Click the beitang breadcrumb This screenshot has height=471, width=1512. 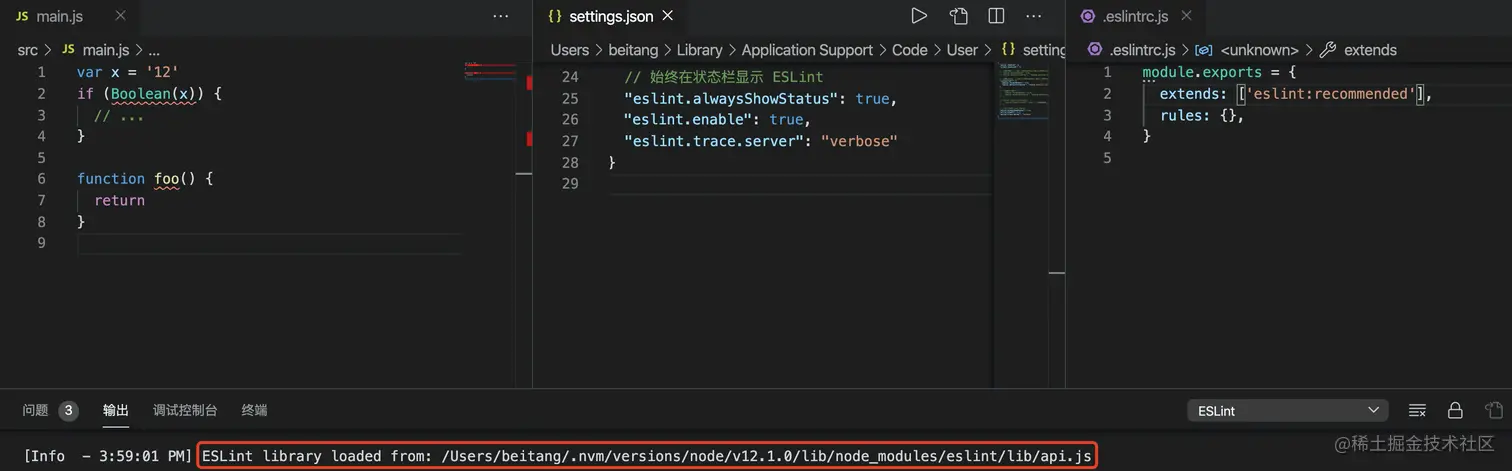coord(633,49)
